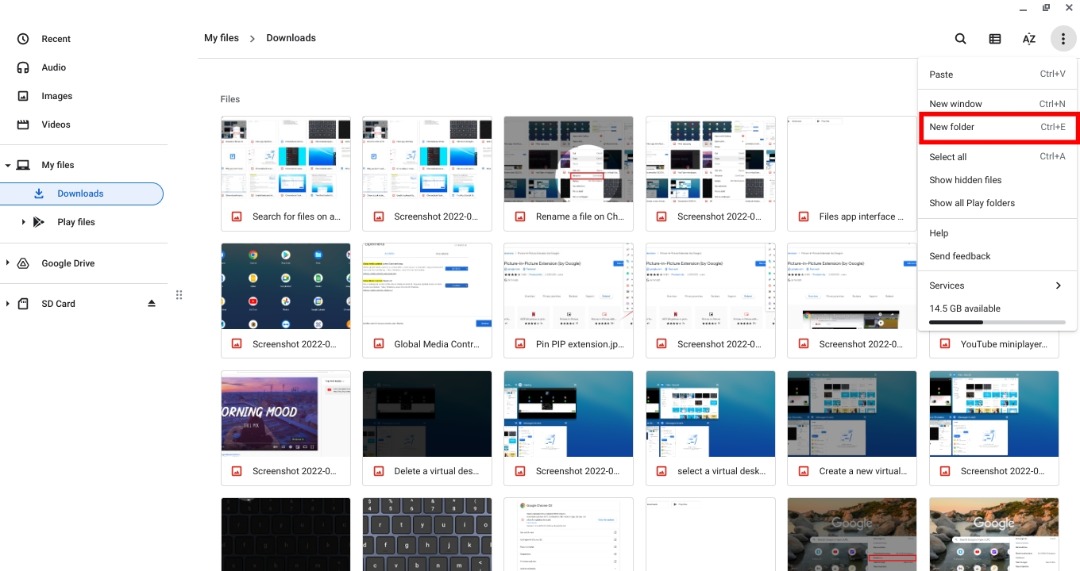Choose Paste from the menu

[997, 74]
